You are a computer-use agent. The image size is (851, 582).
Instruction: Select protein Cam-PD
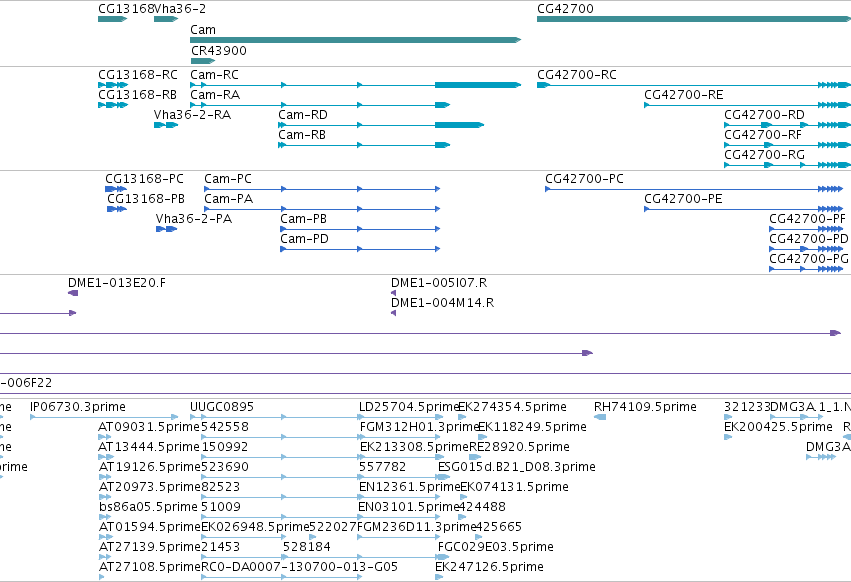point(360,249)
